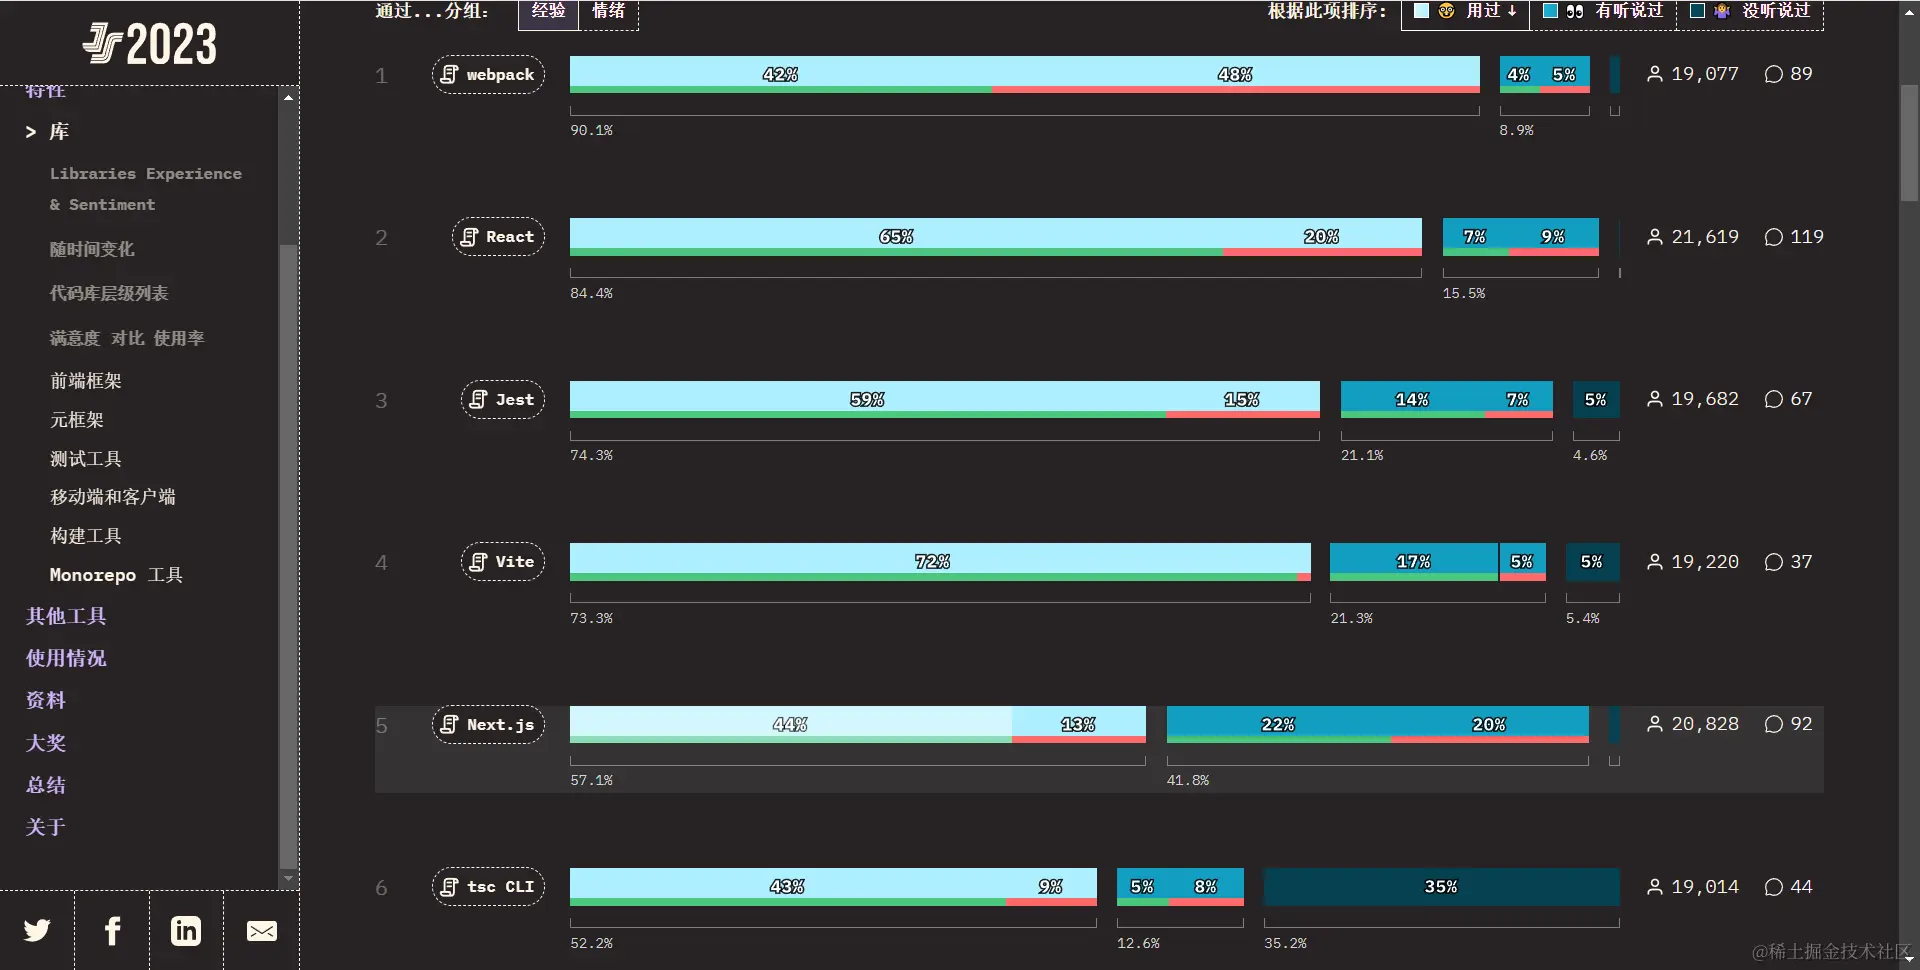Click the email envelope share icon
The height and width of the screenshot is (970, 1920).
pos(262,931)
